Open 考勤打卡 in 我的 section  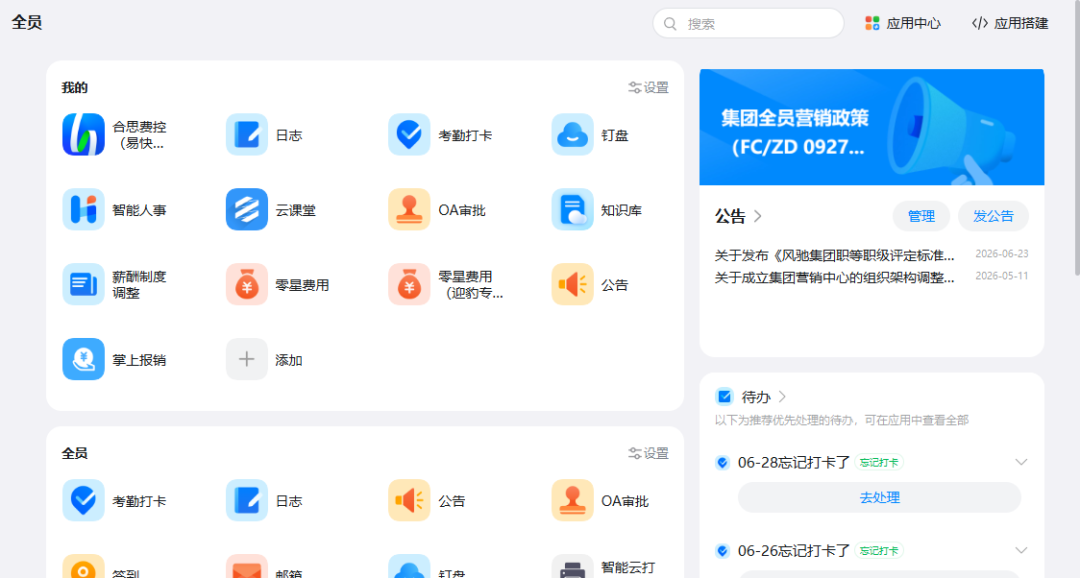point(409,135)
